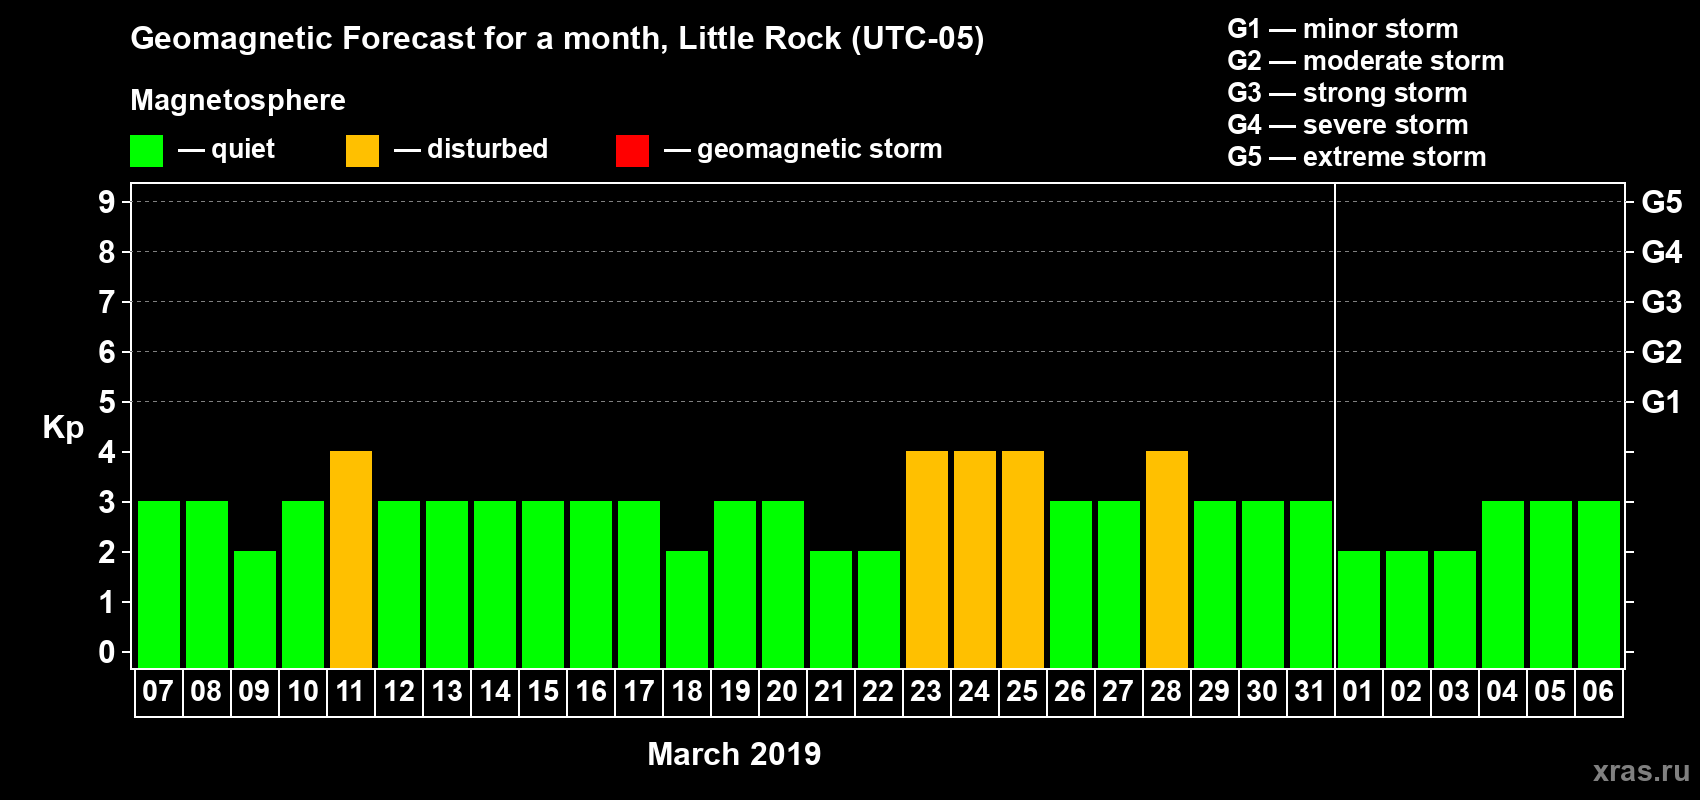Viewport: 1700px width, 800px height.
Task: Select date label 25 on the axis
Action: [x=1022, y=692]
